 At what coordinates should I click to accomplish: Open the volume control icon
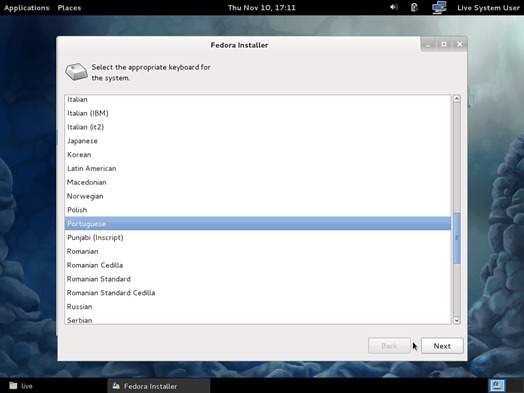coord(394,7)
